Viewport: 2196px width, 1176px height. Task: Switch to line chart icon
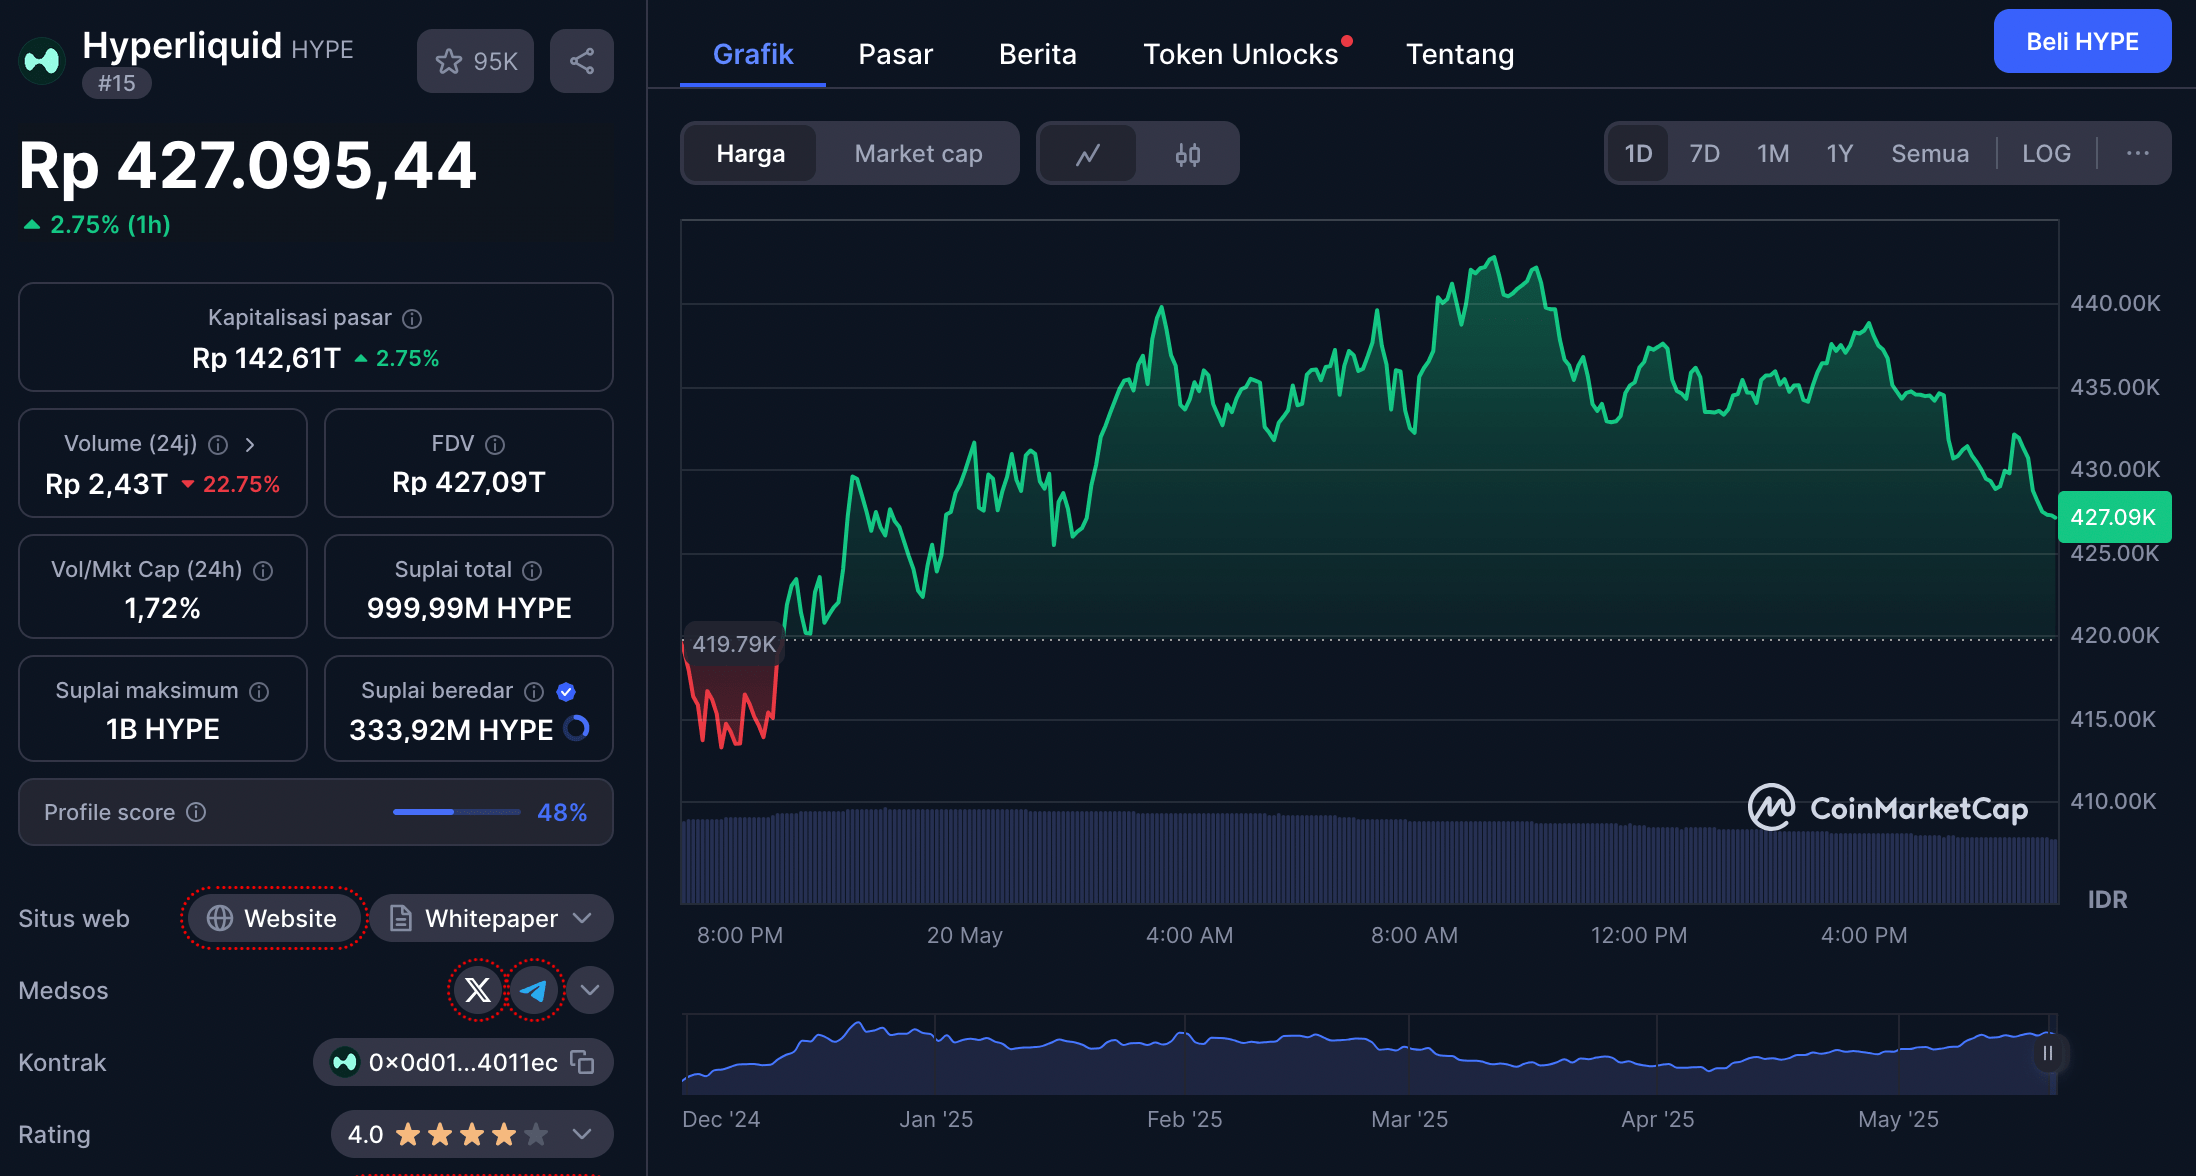click(1088, 154)
